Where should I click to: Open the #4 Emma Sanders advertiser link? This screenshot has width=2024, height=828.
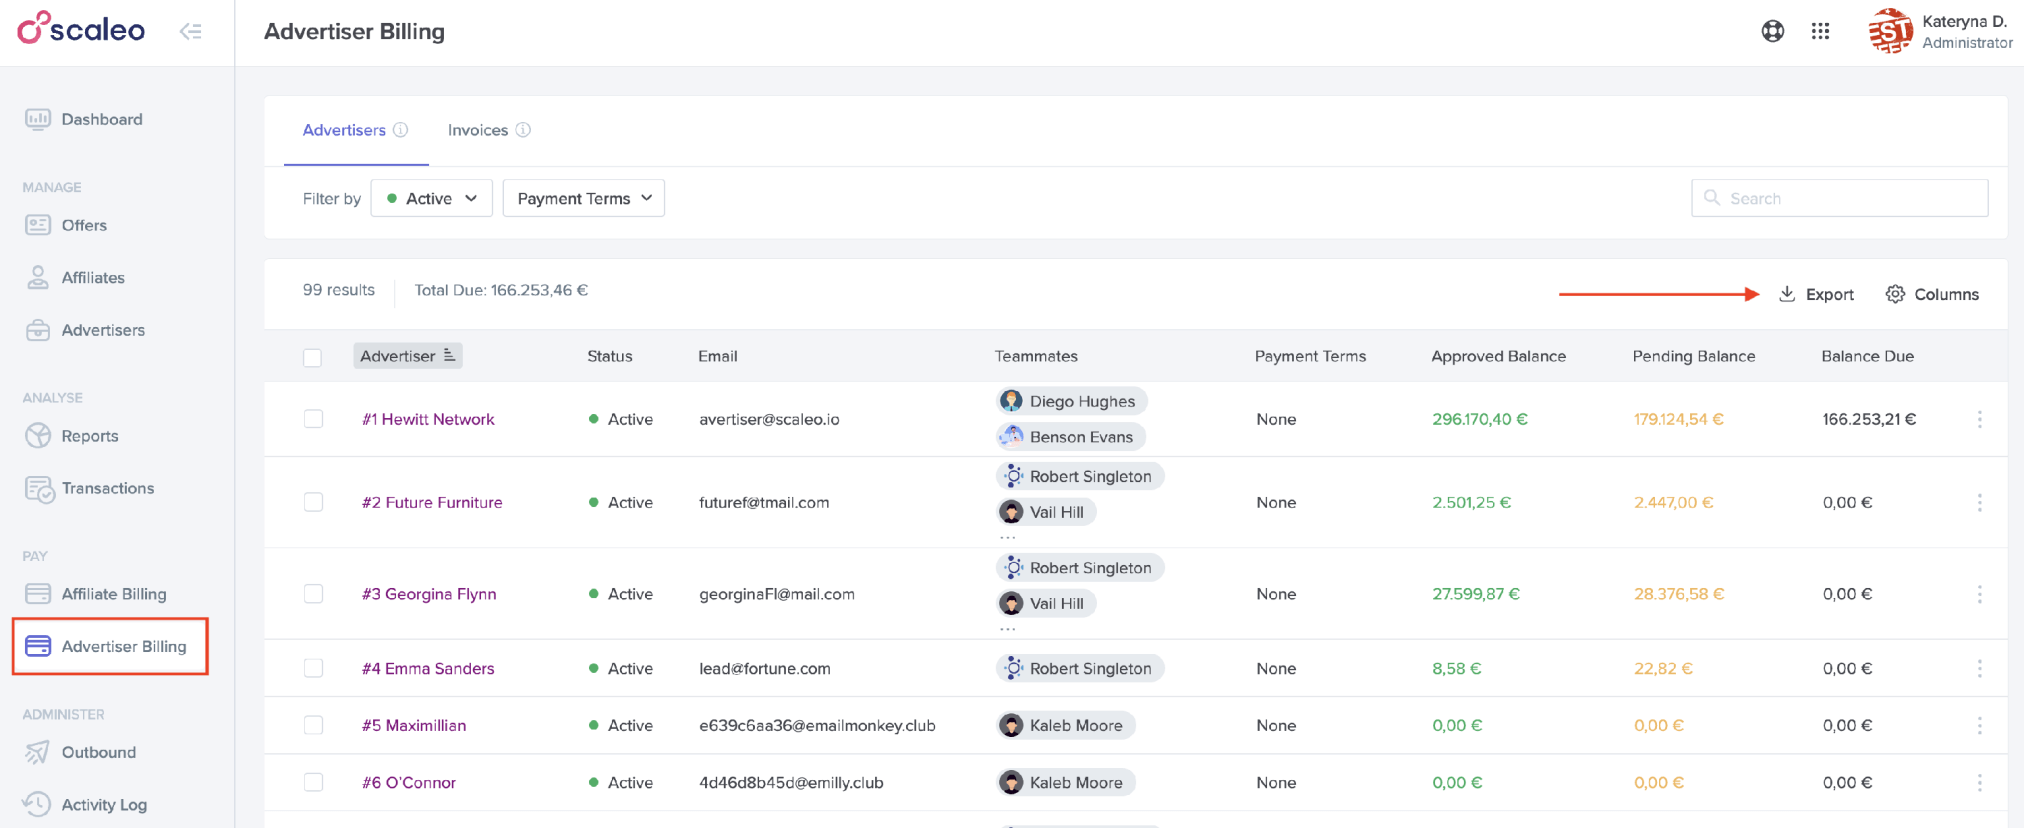(x=428, y=668)
